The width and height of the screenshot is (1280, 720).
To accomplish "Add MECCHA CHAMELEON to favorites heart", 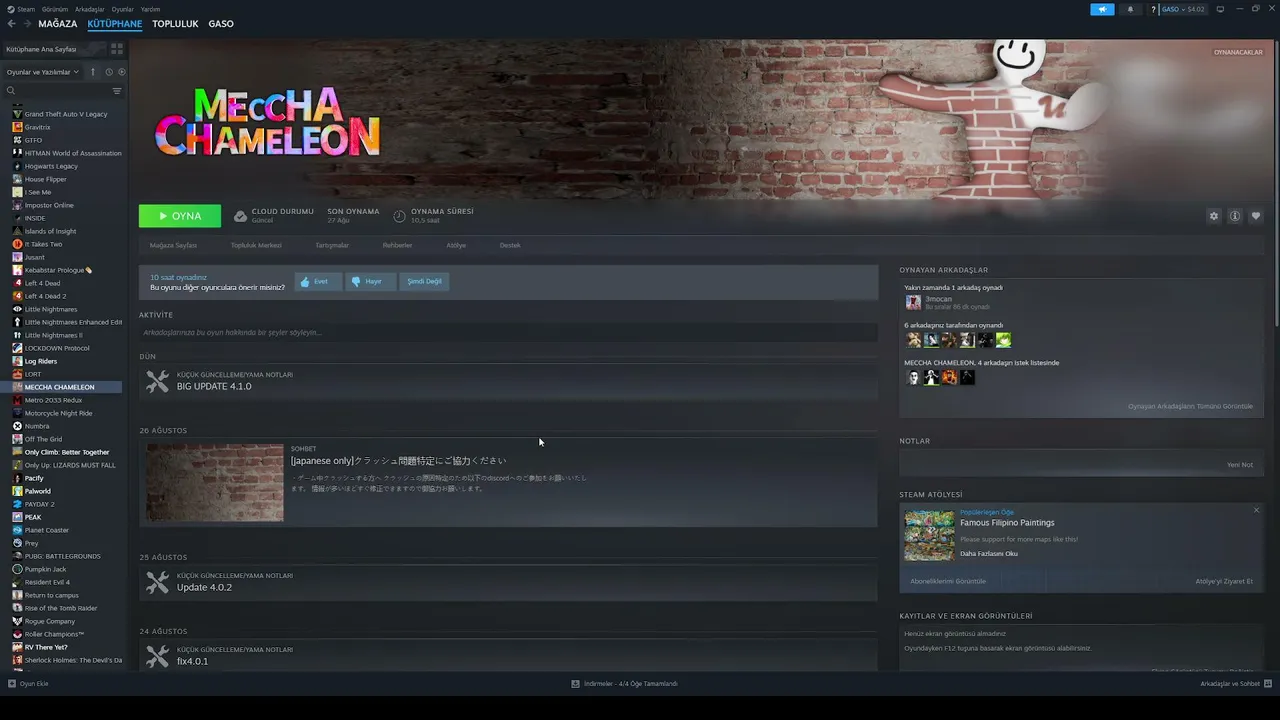I will (1256, 216).
